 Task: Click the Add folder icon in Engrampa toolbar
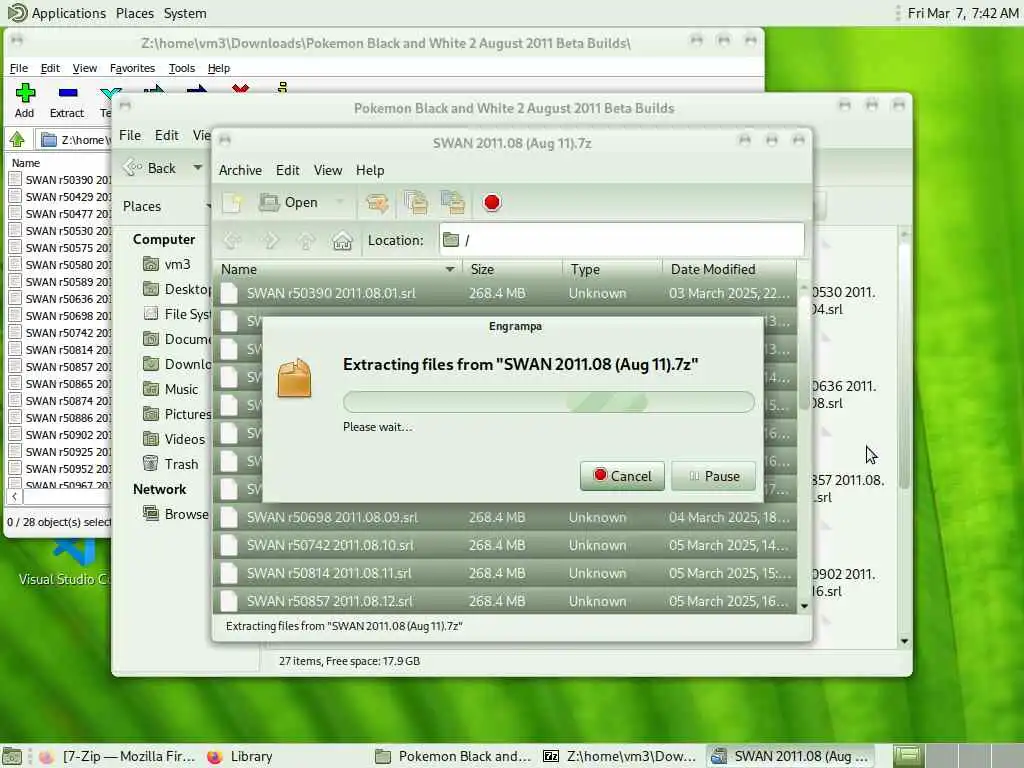[453, 203]
